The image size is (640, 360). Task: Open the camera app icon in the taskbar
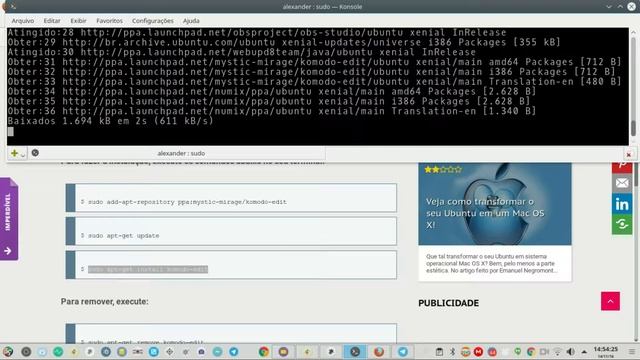201,351
